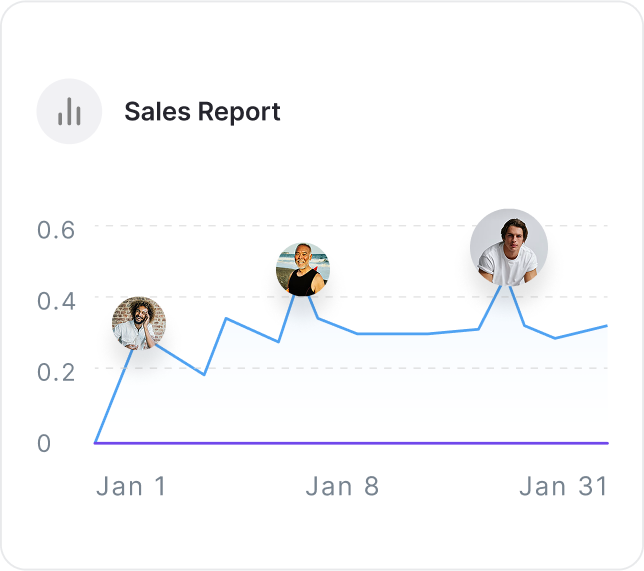
Task: Click the 0 y-axis label
Action: [44, 443]
